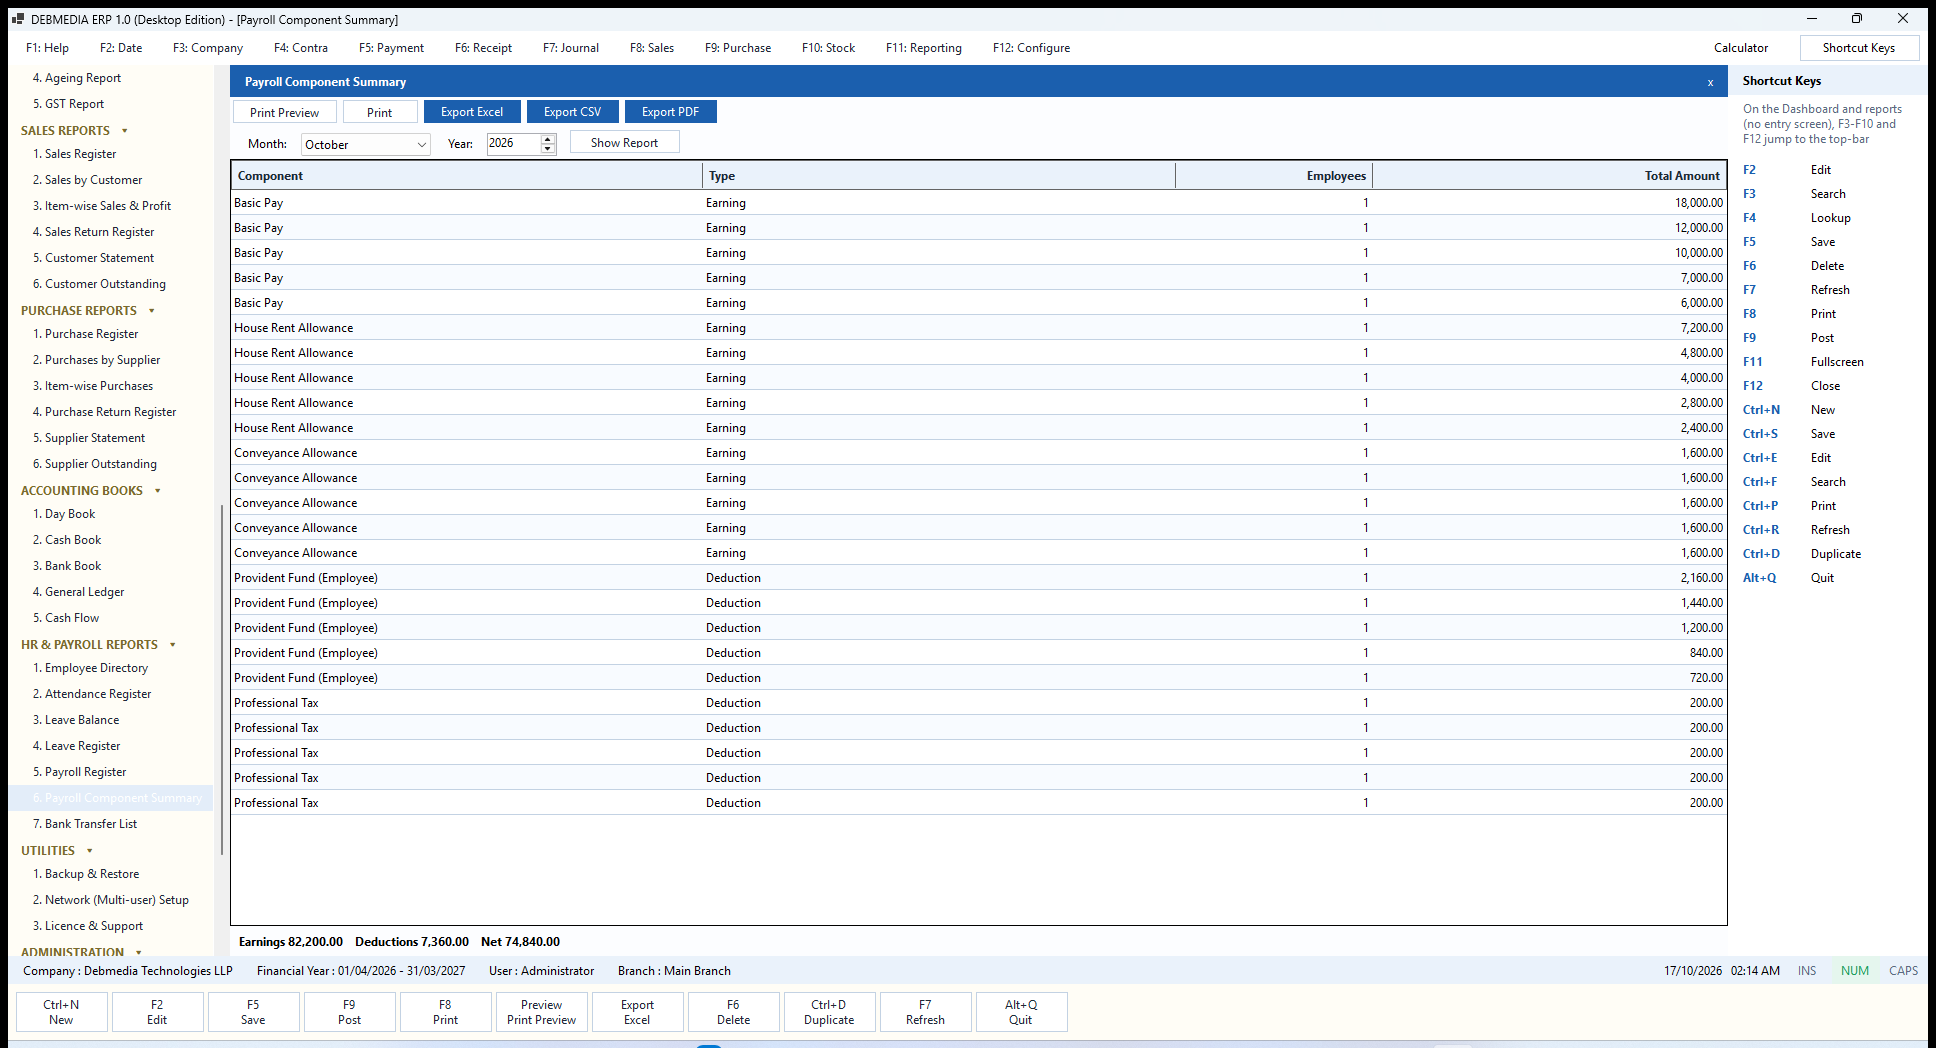Sort by the Component column header
The width and height of the screenshot is (1936, 1048).
pos(467,176)
